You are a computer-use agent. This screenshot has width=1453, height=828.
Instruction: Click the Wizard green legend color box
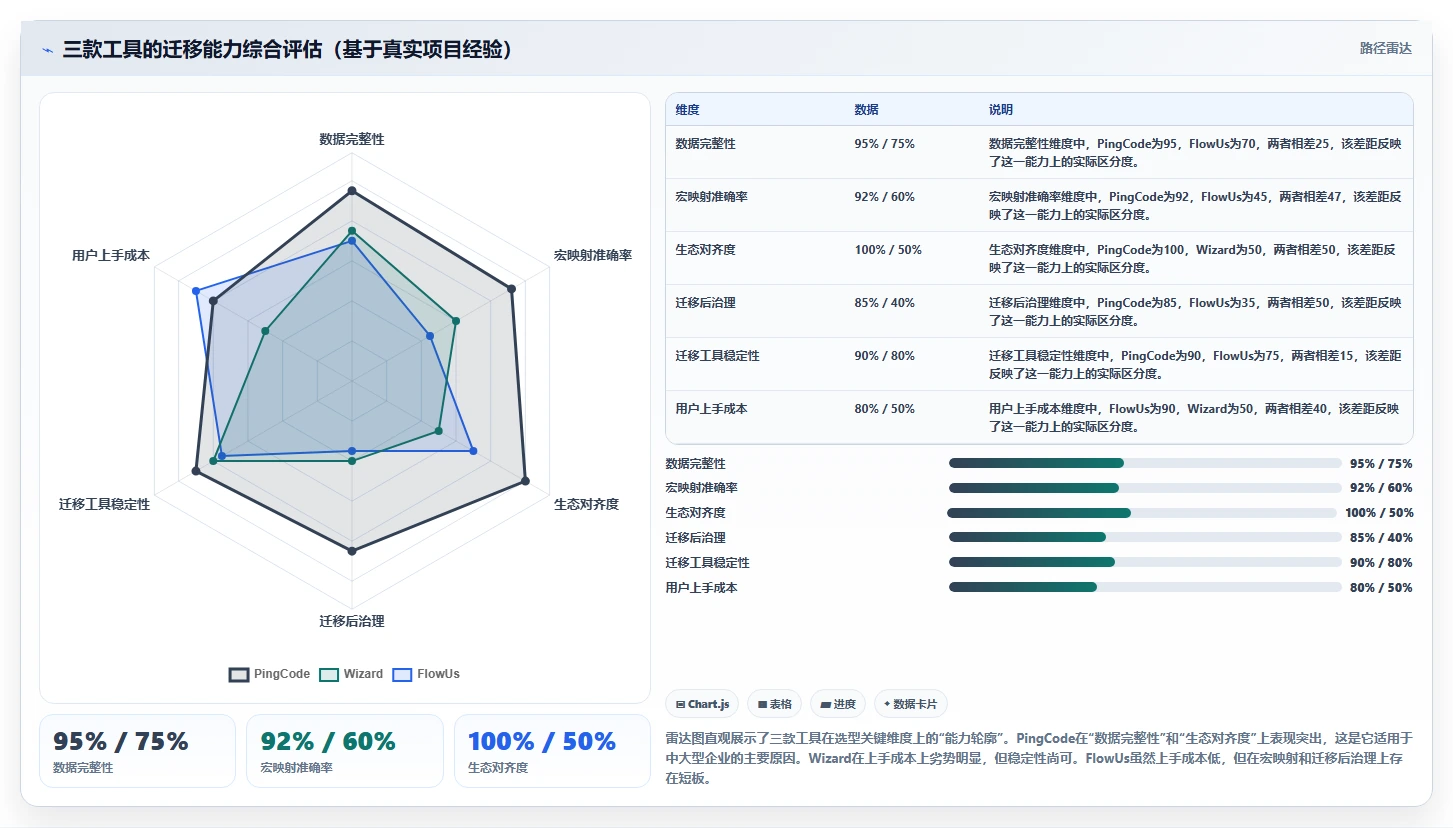click(x=329, y=674)
